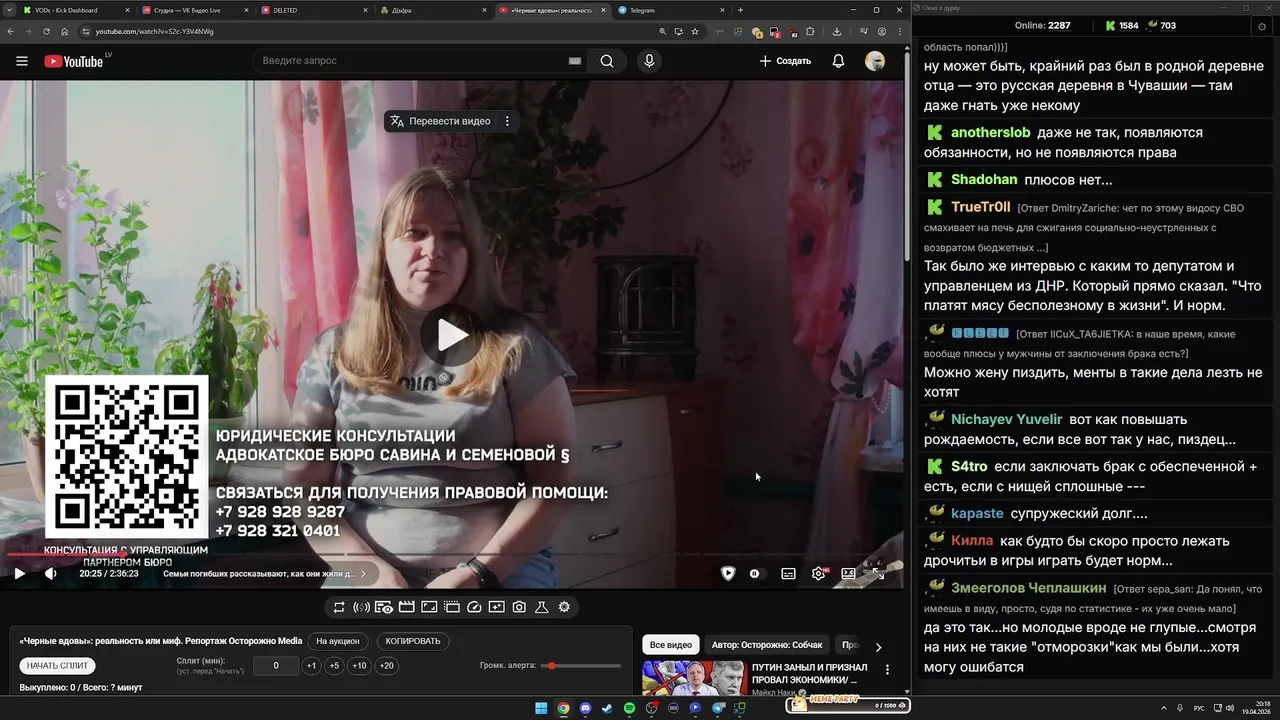Click username 'Shadohan' in chat
This screenshot has height=720, width=1280.
(984, 179)
